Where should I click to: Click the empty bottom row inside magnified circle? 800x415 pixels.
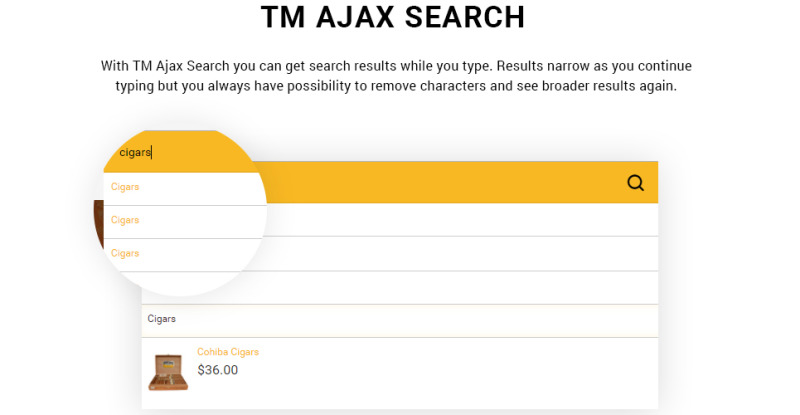click(x=184, y=283)
